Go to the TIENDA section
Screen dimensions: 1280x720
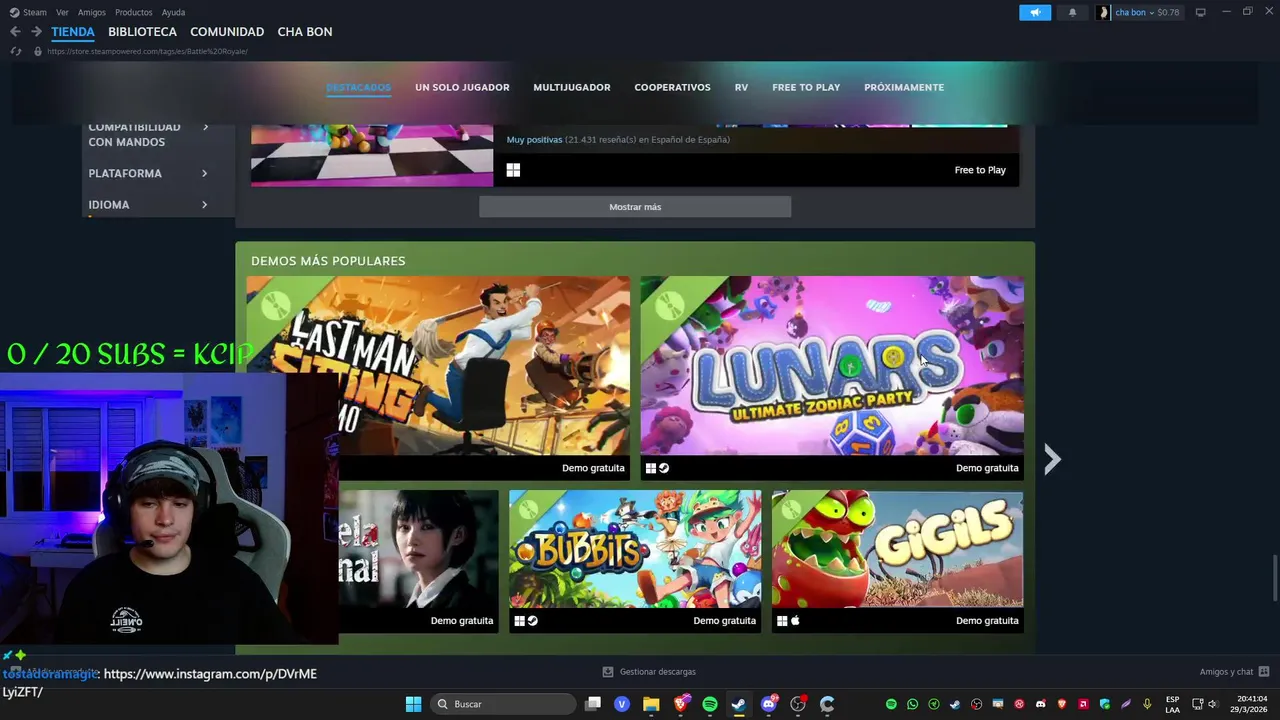(x=73, y=32)
